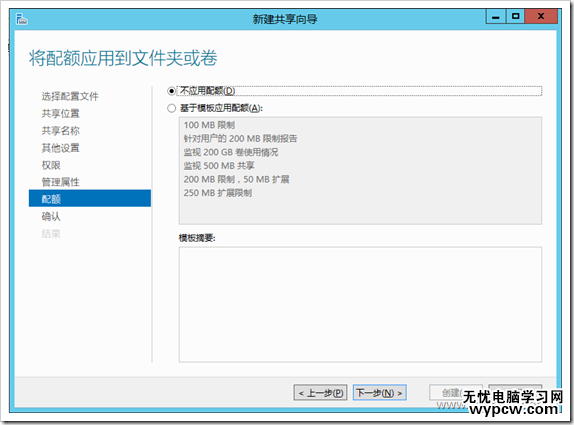Go to the 确认 step
The width and height of the screenshot is (574, 425).
point(51,216)
